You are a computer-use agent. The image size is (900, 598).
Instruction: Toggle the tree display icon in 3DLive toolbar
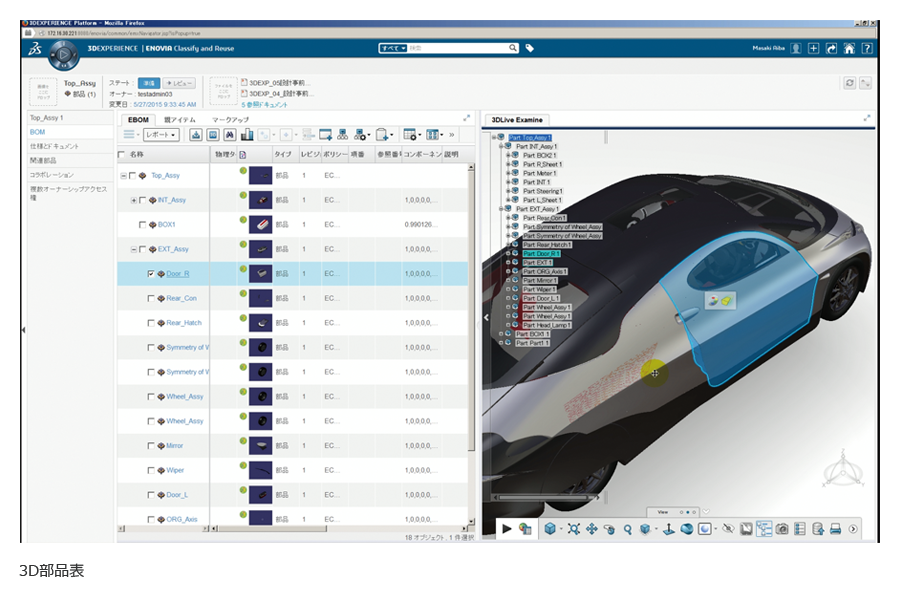click(764, 529)
